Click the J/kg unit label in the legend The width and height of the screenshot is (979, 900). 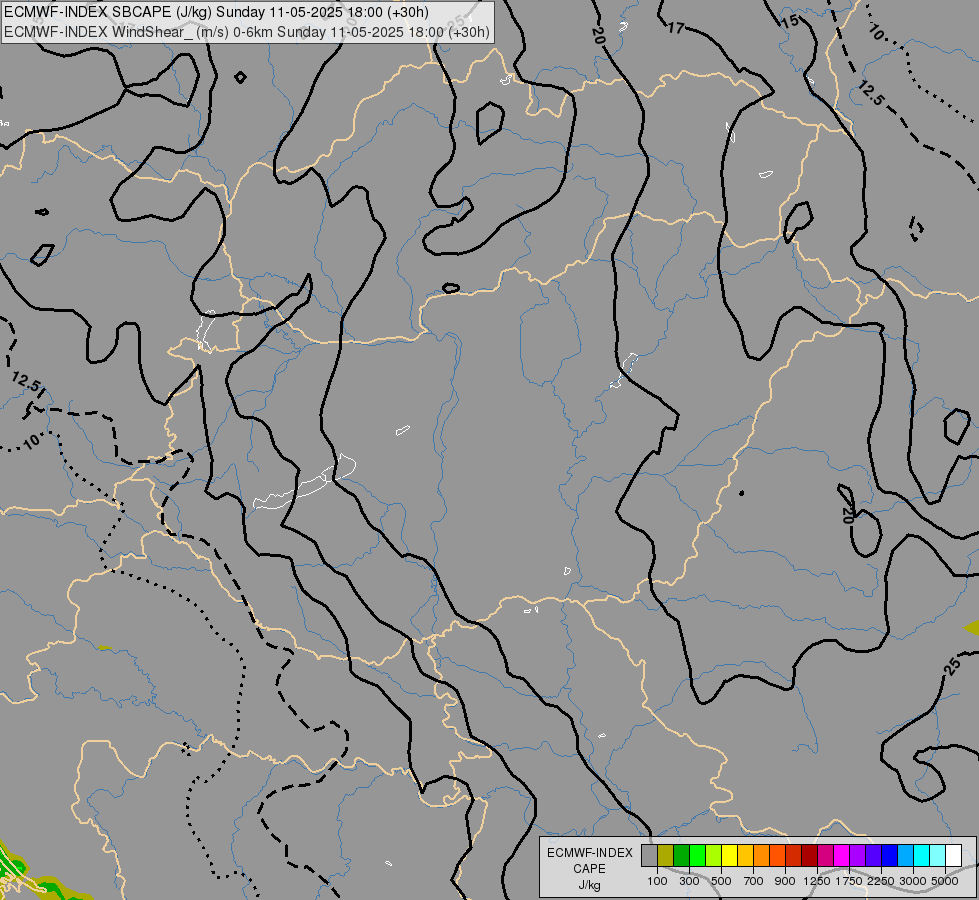(589, 885)
